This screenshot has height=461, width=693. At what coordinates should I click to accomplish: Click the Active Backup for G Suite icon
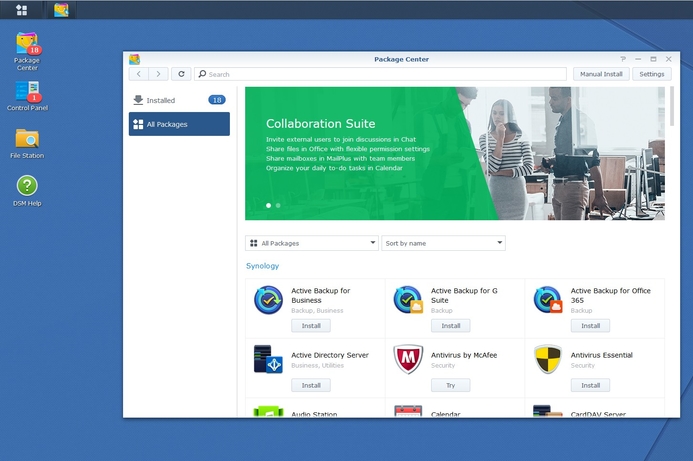coord(408,300)
